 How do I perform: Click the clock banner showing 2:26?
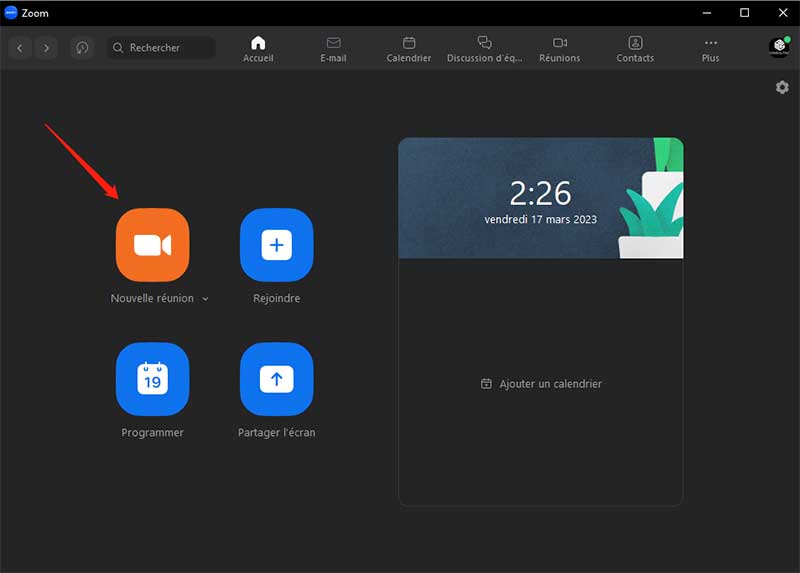click(x=540, y=198)
